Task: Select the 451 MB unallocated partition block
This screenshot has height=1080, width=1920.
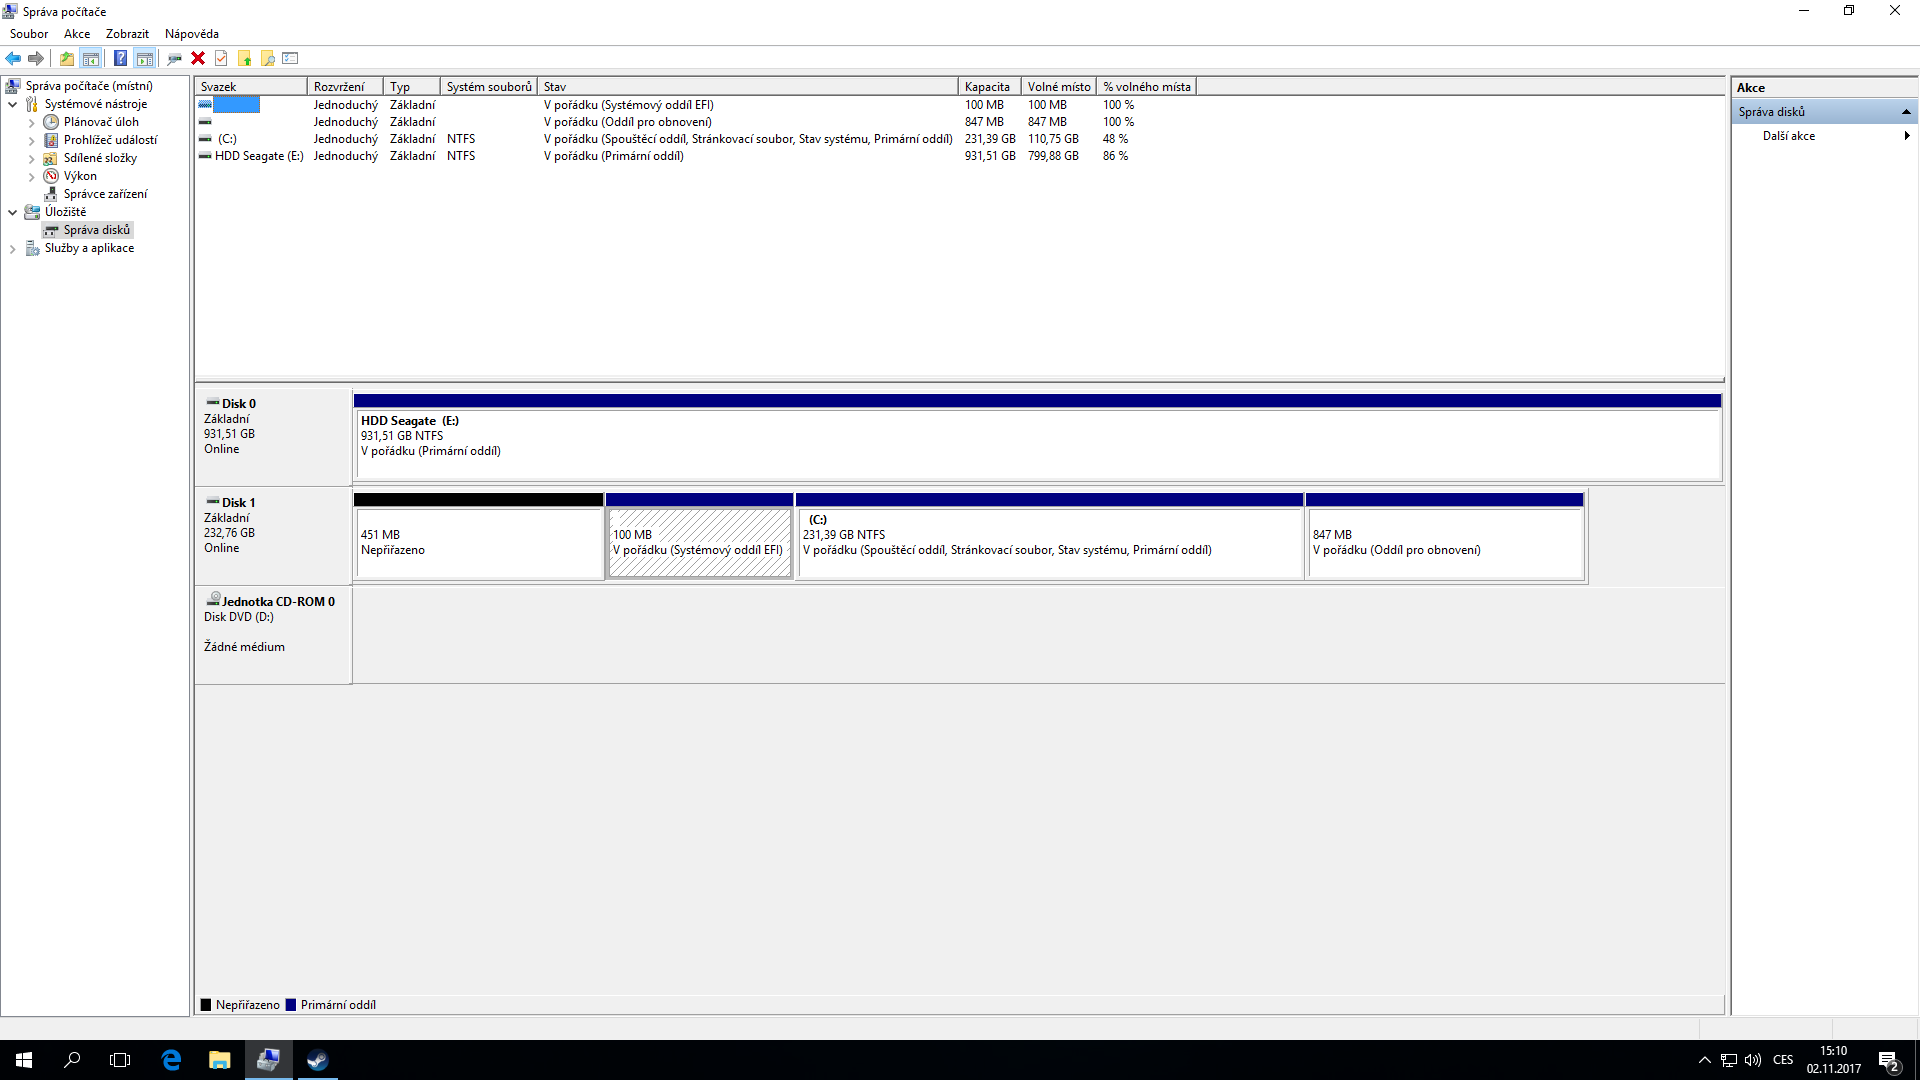Action: coord(479,542)
